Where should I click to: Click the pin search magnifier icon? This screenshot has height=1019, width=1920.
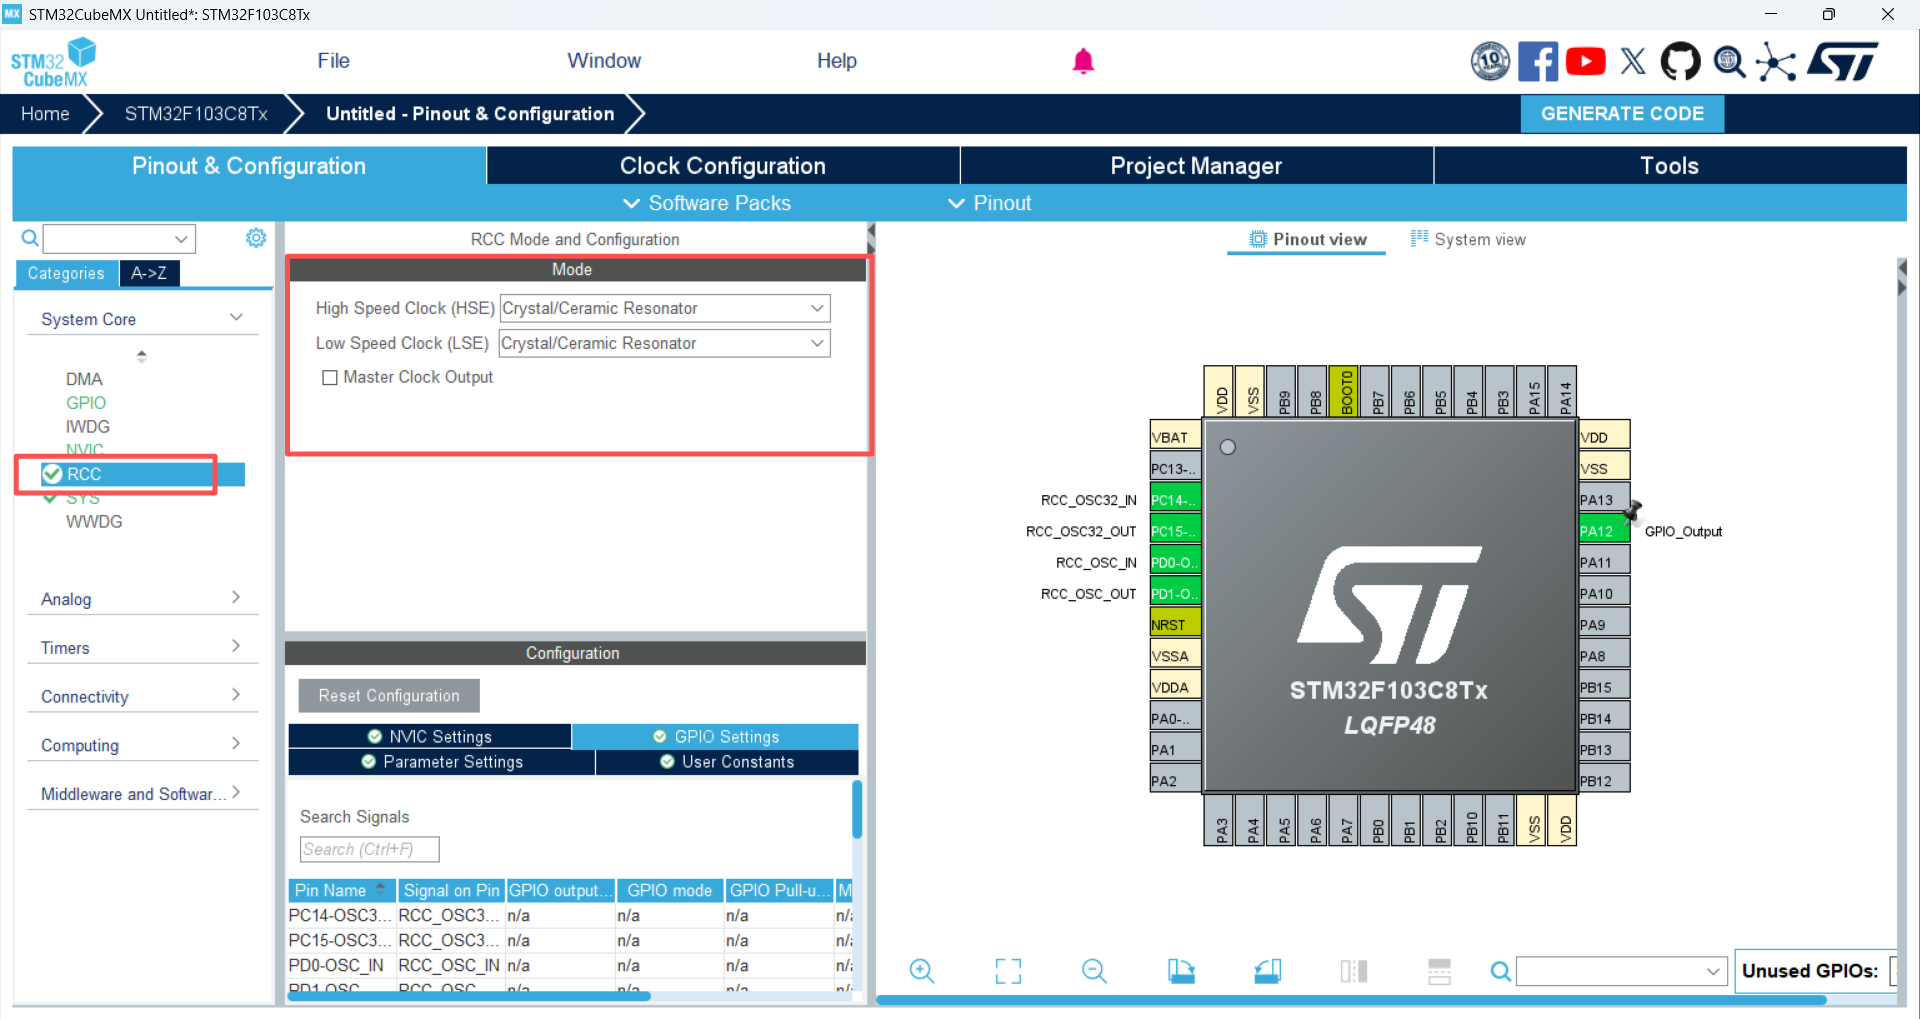pos(1500,971)
